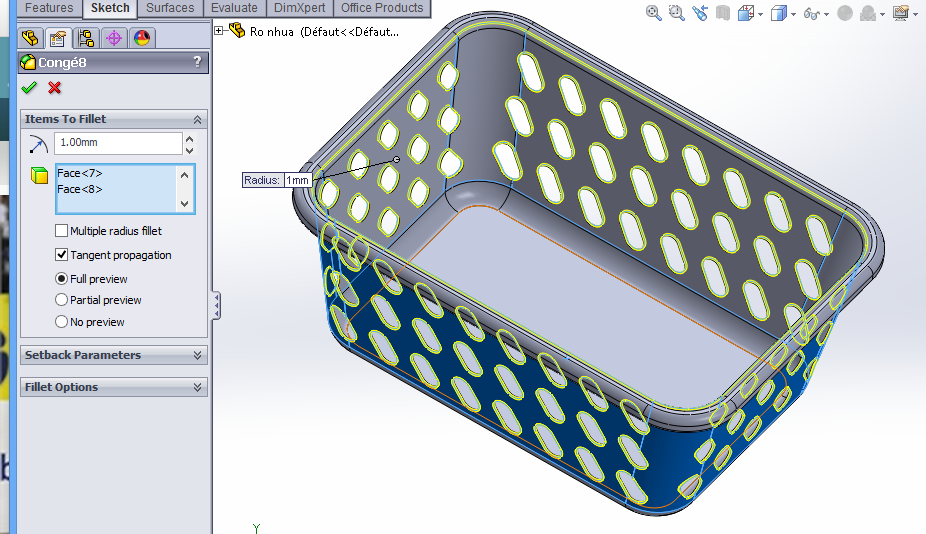Confirm fillet with green checkmark
The height and width of the screenshot is (534, 926).
pos(28,88)
